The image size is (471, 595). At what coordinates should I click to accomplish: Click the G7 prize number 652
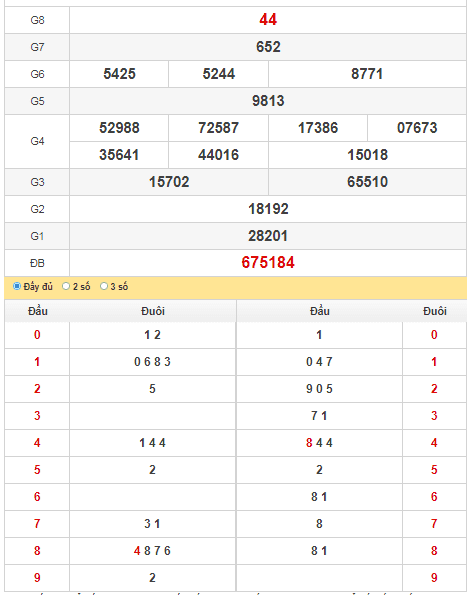(268, 47)
